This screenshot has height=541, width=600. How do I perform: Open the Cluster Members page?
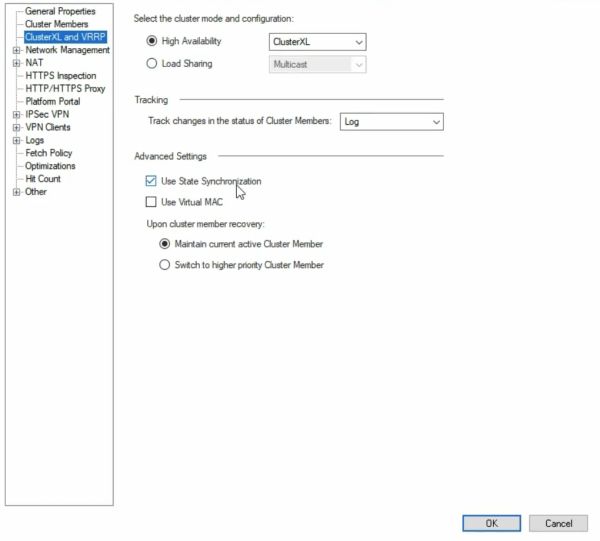click(x=57, y=24)
